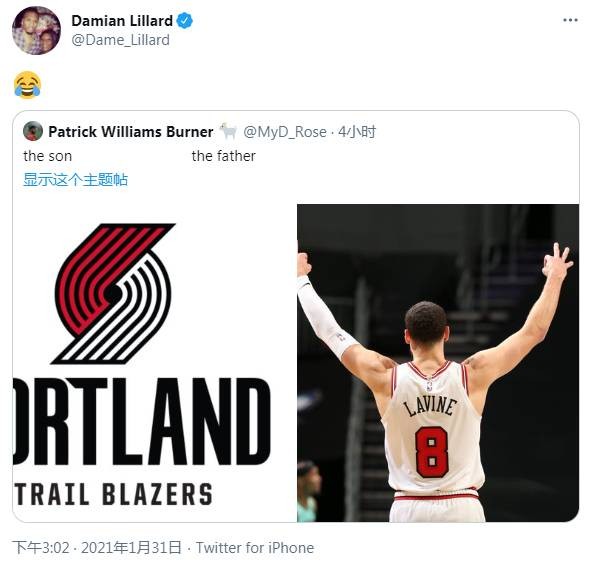This screenshot has height=562, width=590.
Task: Click the goat emoji beside Burner
Action: pos(228,131)
